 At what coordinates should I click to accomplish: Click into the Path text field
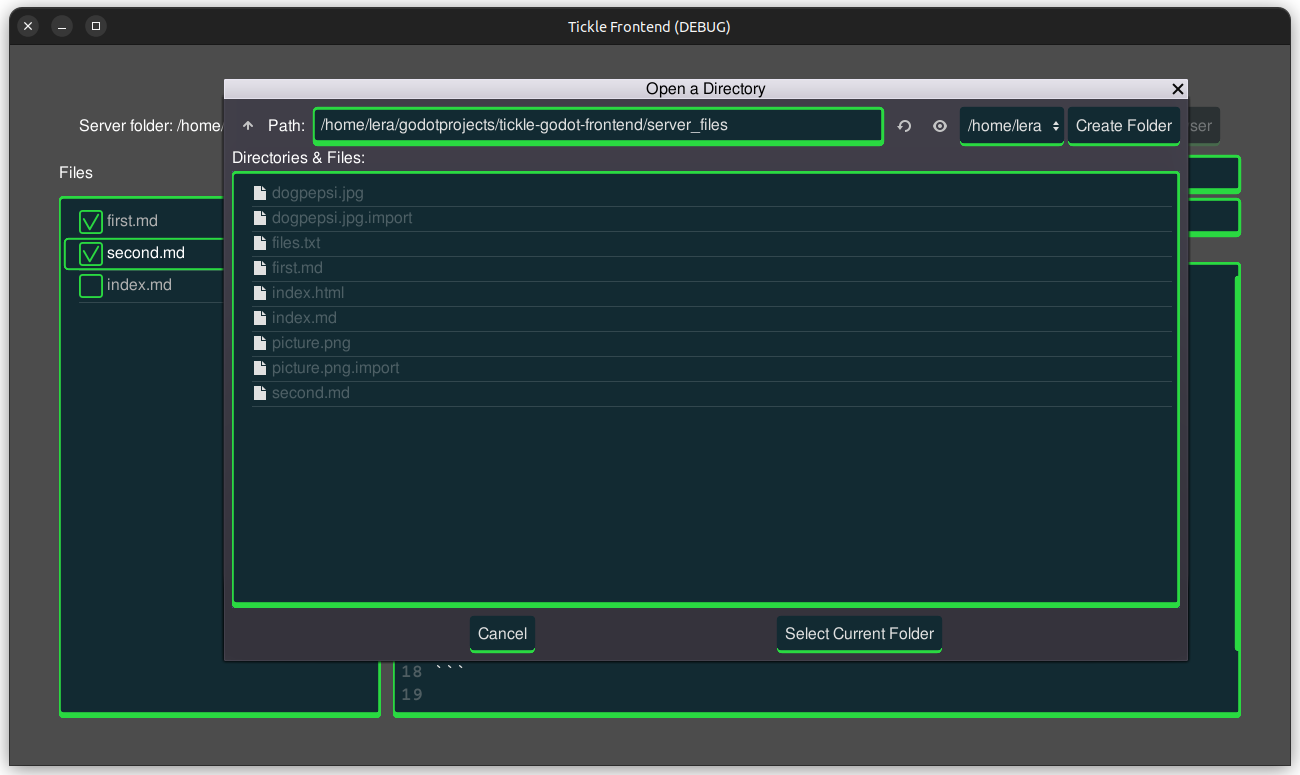point(598,126)
